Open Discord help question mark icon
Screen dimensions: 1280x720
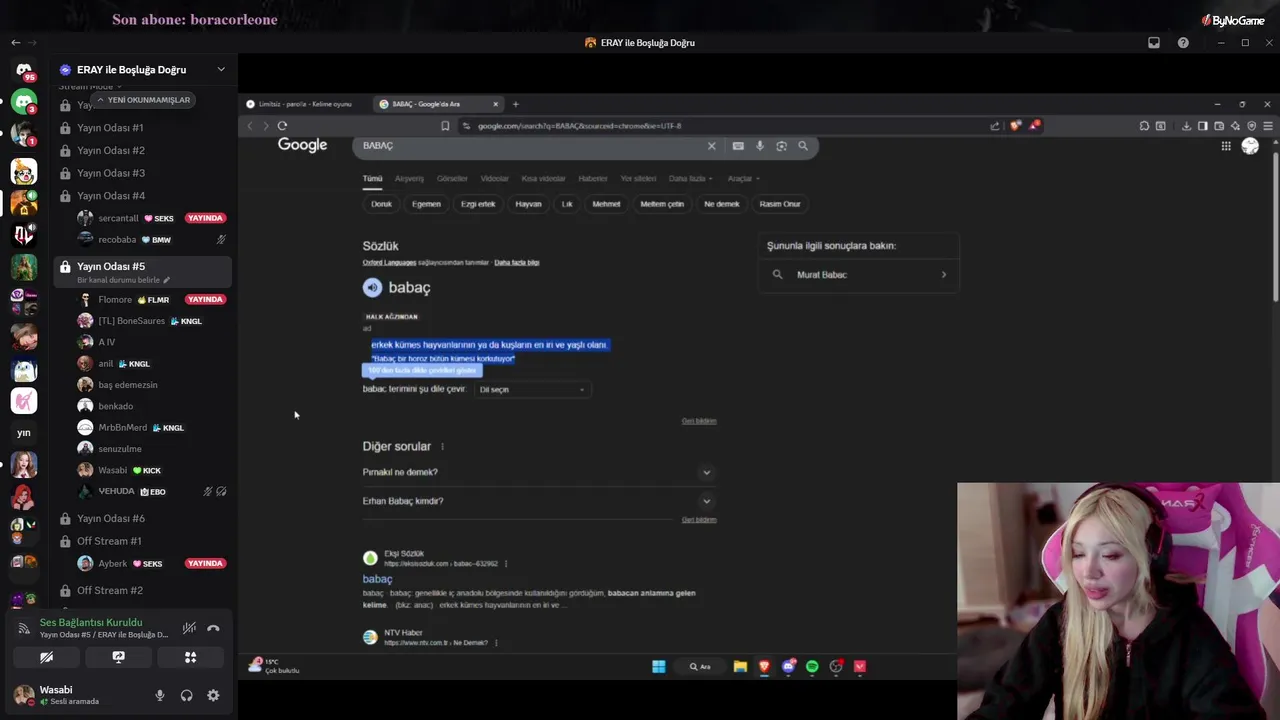coord(1183,43)
